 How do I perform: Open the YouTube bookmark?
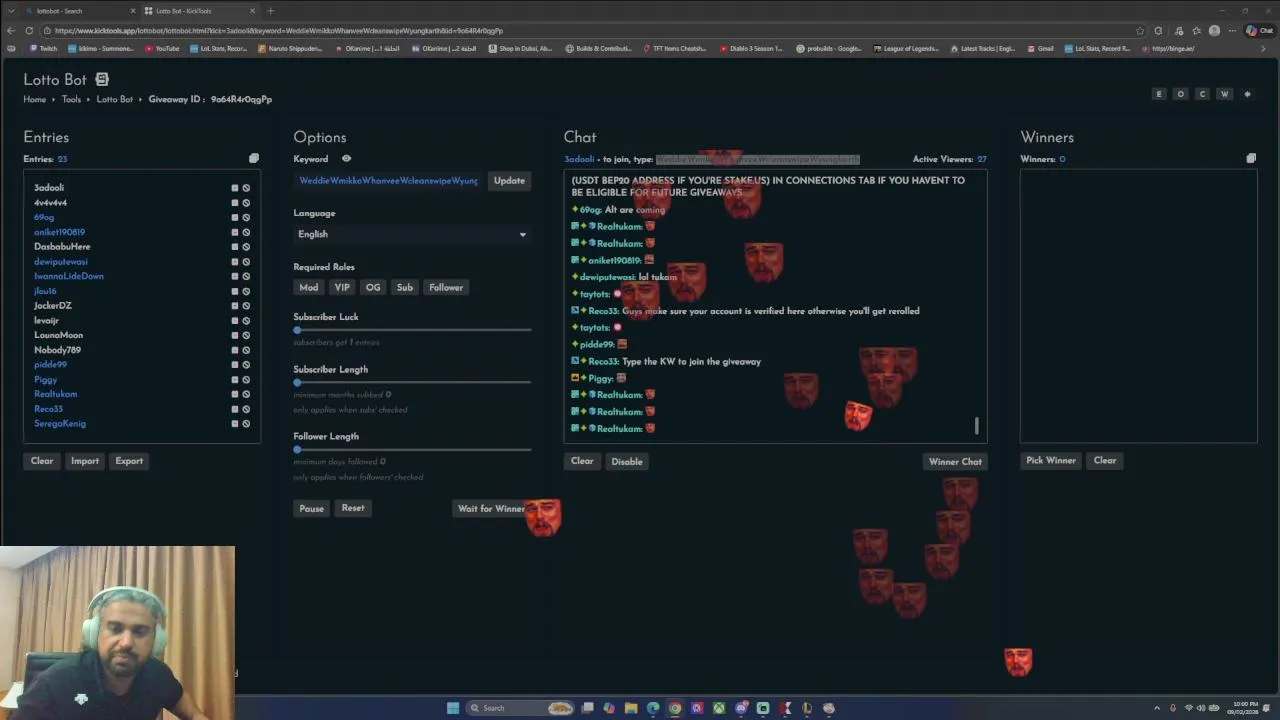click(162, 48)
